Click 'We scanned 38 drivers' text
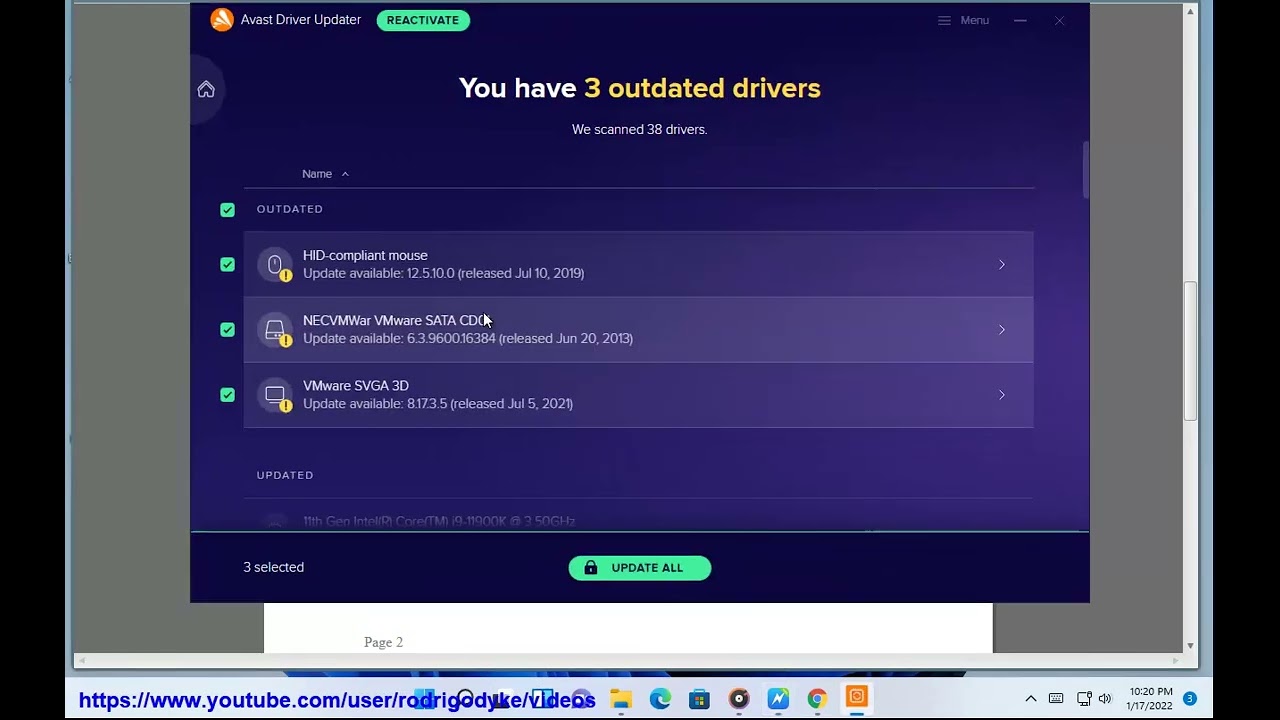The image size is (1280, 720). pyautogui.click(x=640, y=130)
